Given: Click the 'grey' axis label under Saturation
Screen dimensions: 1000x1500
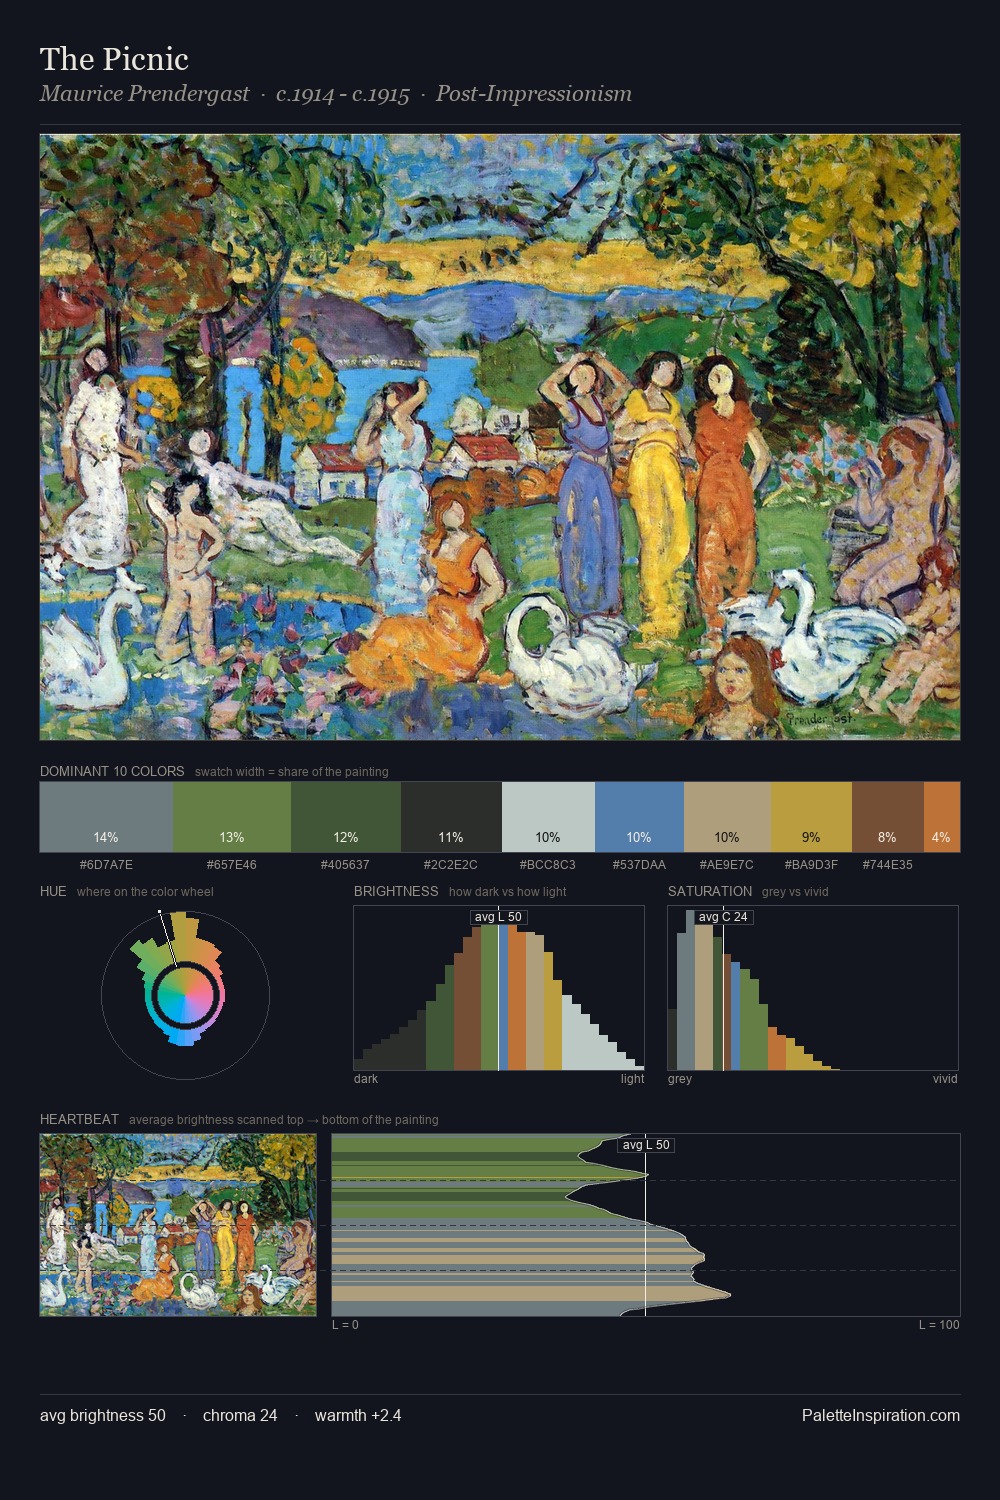Looking at the screenshot, I should point(680,1079).
